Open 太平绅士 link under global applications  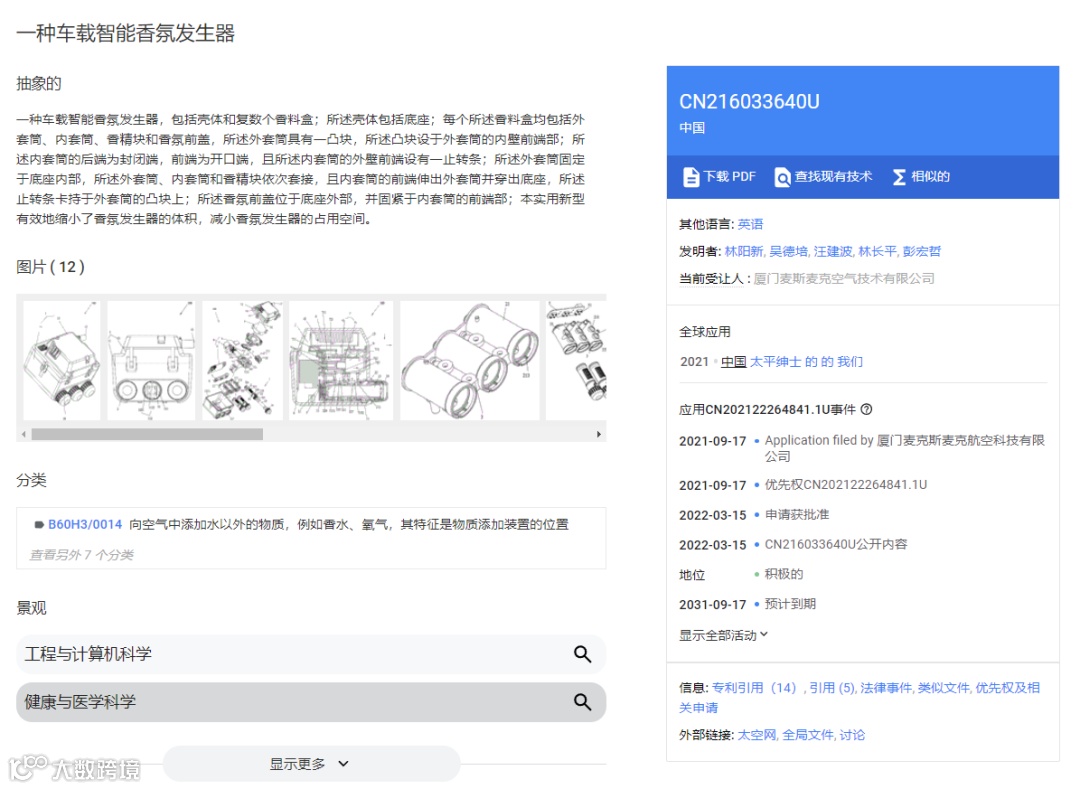click(774, 361)
